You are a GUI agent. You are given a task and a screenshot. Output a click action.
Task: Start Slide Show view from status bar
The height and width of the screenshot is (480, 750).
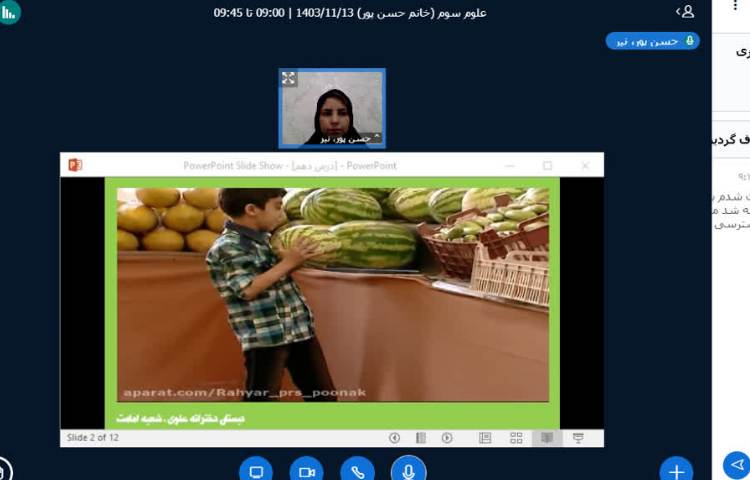click(x=578, y=438)
